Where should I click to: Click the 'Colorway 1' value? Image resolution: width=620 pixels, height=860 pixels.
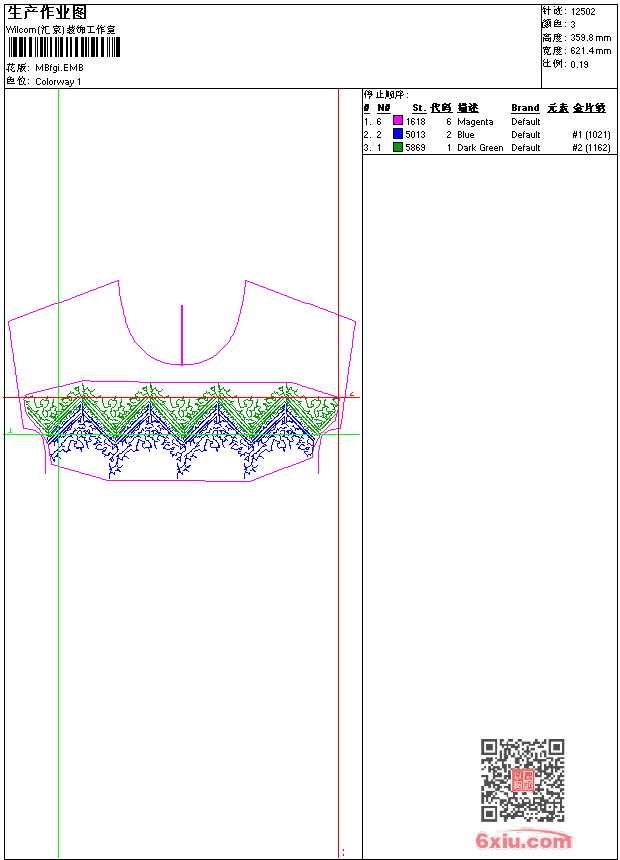click(x=58, y=82)
